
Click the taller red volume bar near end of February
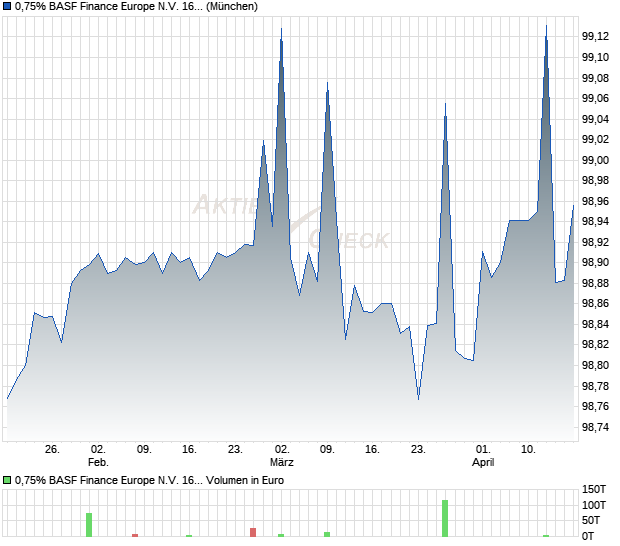tap(253, 533)
